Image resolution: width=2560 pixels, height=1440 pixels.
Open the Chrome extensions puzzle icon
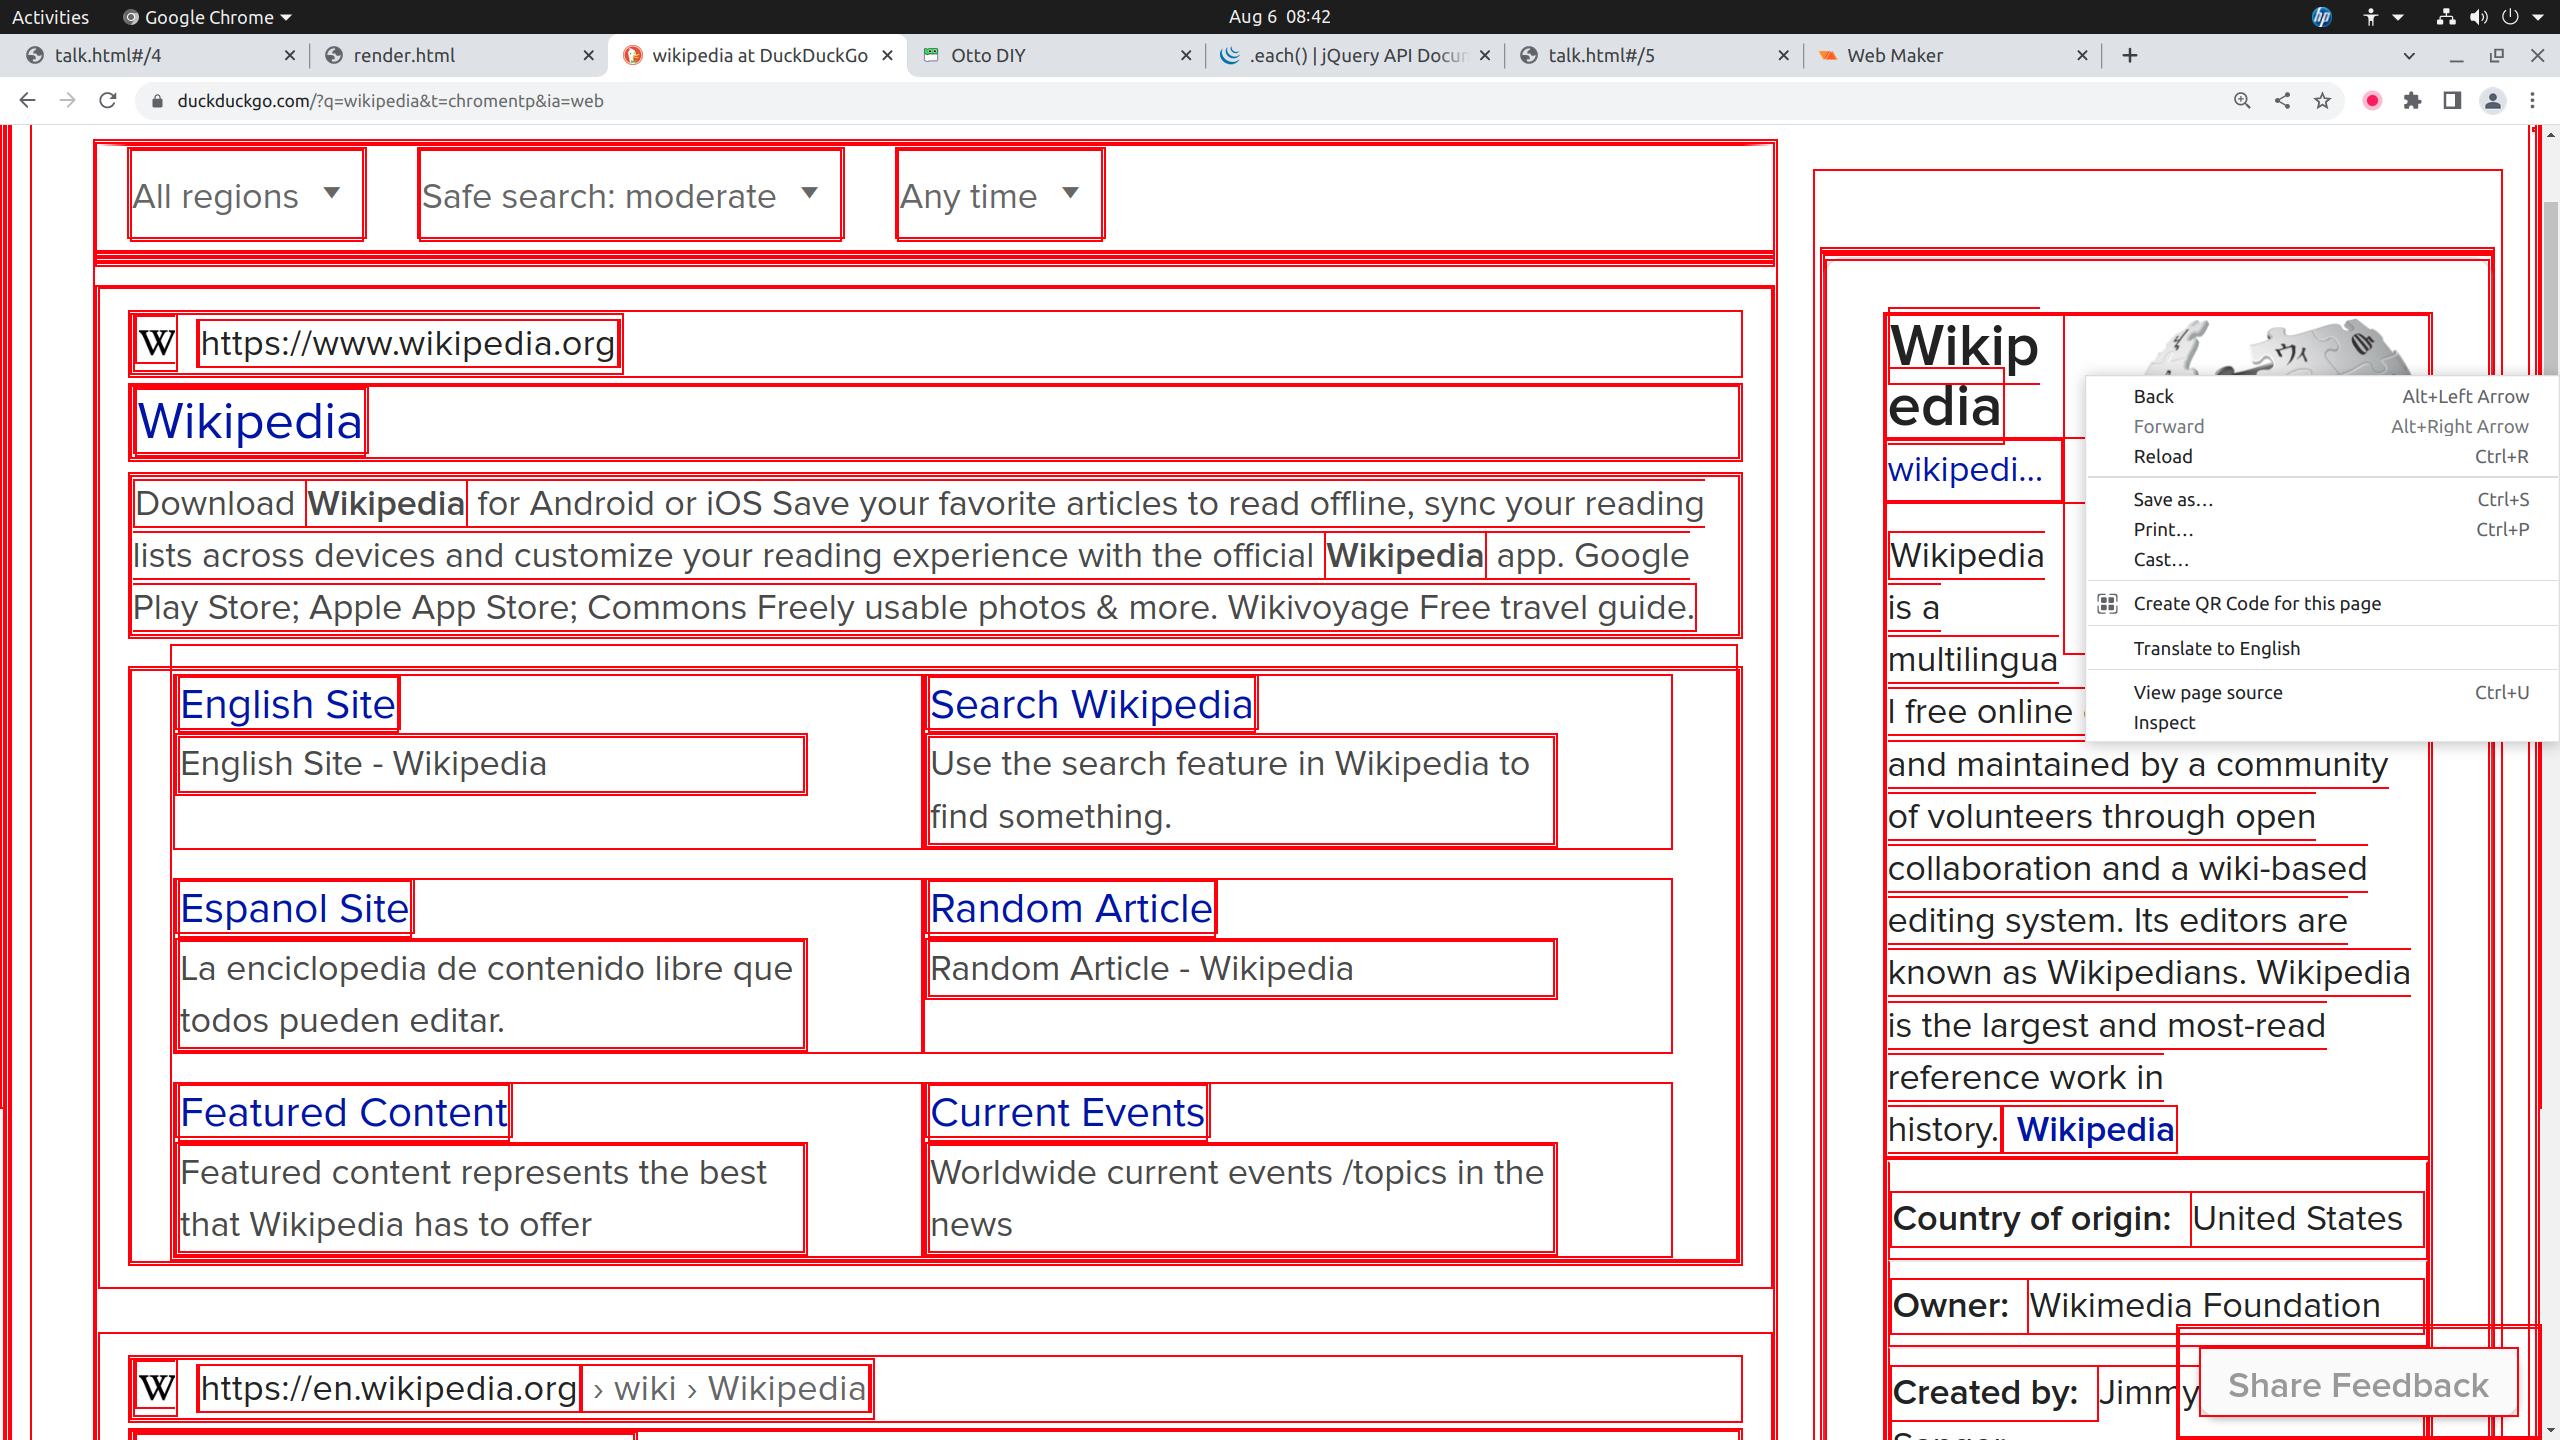[2412, 100]
